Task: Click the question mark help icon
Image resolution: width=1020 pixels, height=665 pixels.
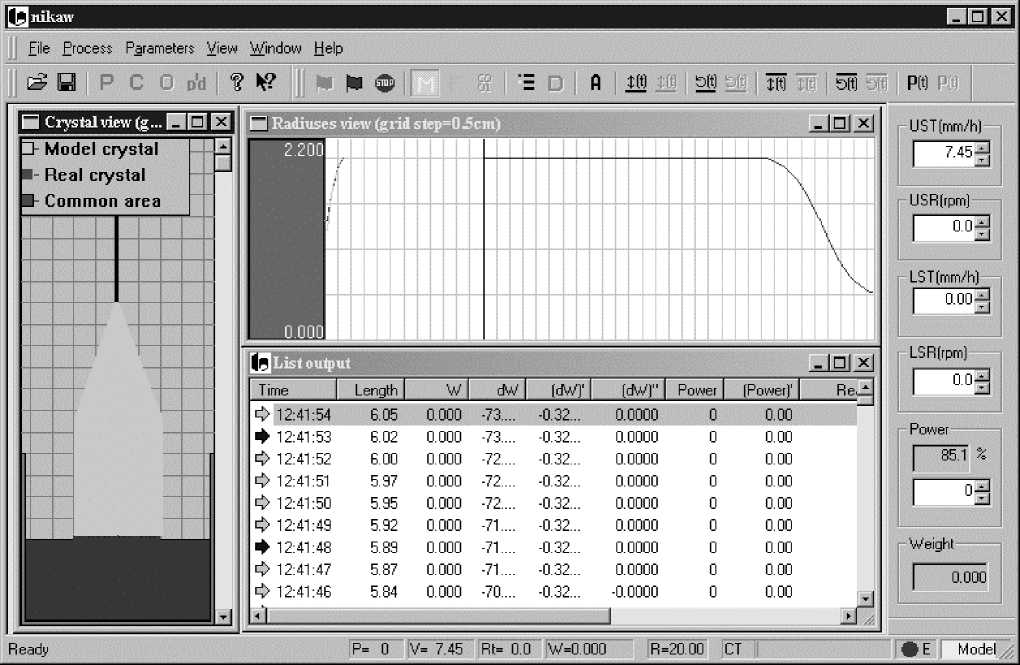Action: pyautogui.click(x=237, y=83)
